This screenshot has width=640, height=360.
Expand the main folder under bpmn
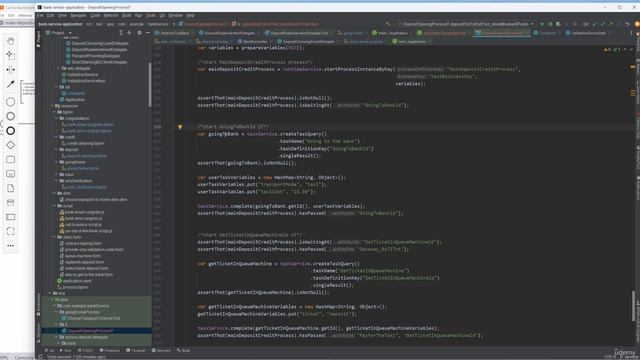pyautogui.click(x=56, y=174)
